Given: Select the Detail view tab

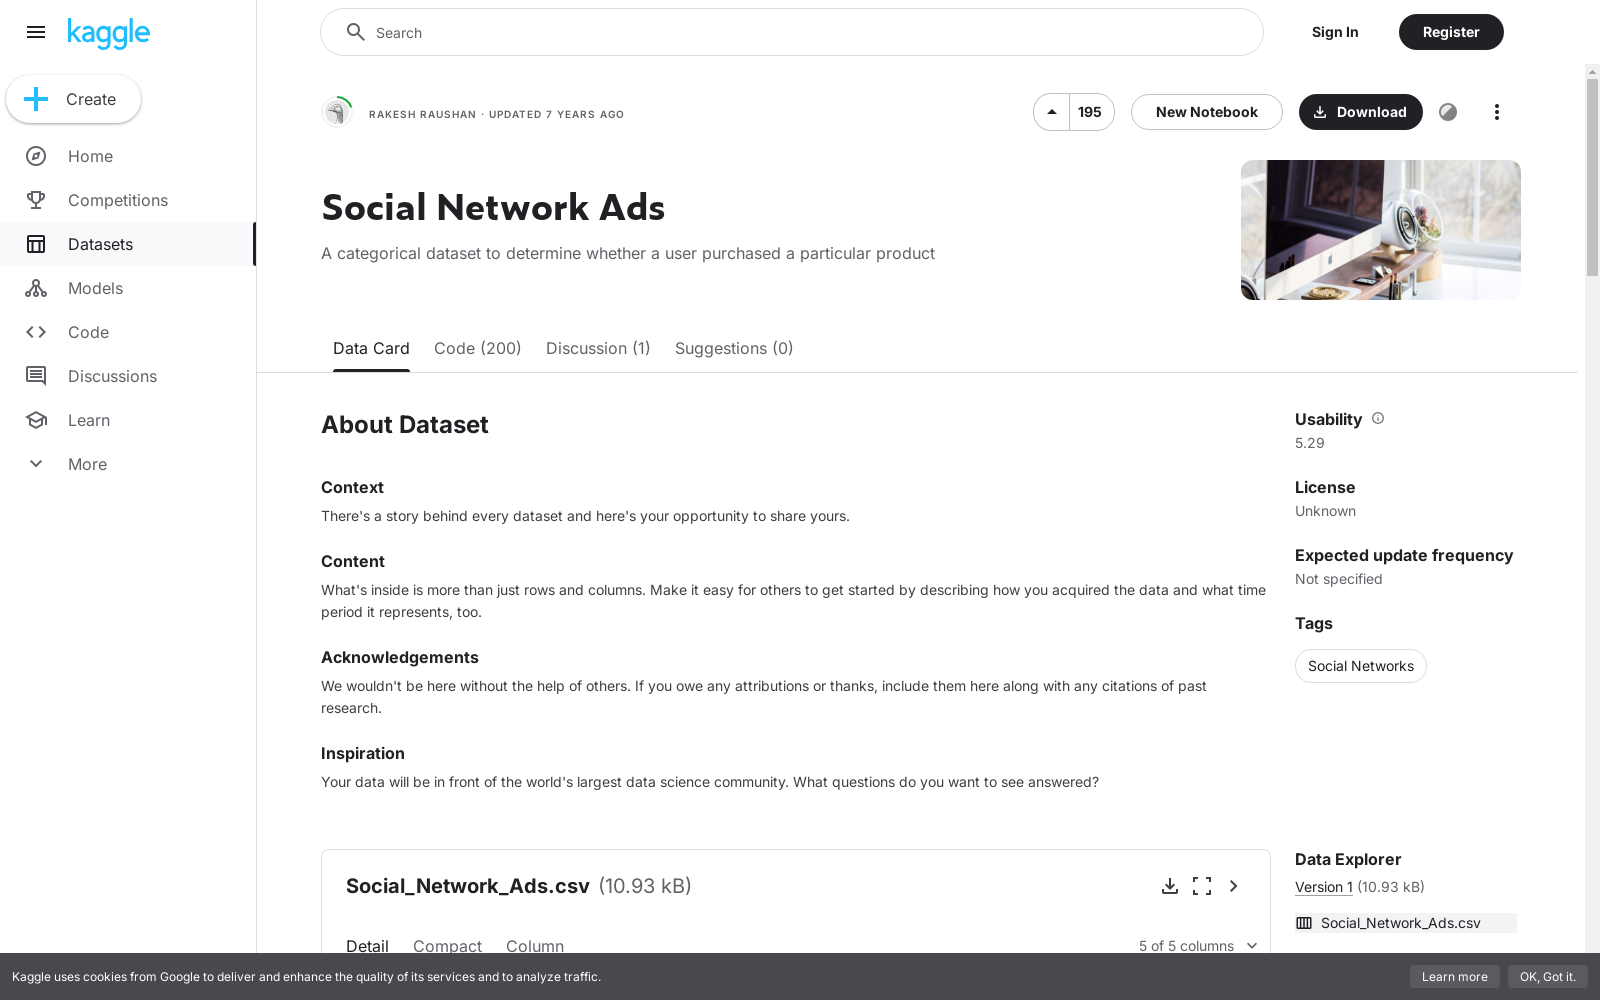Looking at the screenshot, I should click(367, 946).
